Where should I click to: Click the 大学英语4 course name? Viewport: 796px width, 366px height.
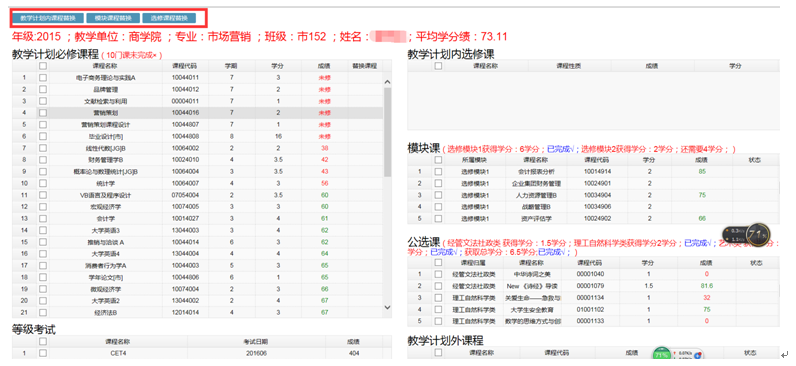106,254
